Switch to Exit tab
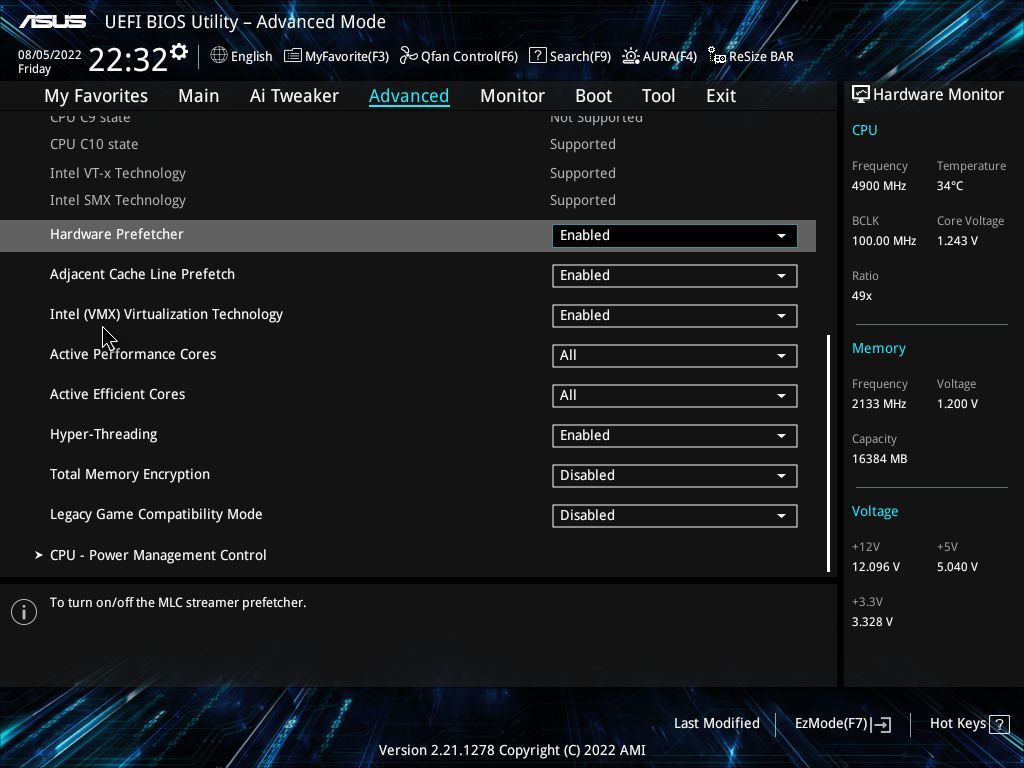The image size is (1024, 768). coord(721,96)
